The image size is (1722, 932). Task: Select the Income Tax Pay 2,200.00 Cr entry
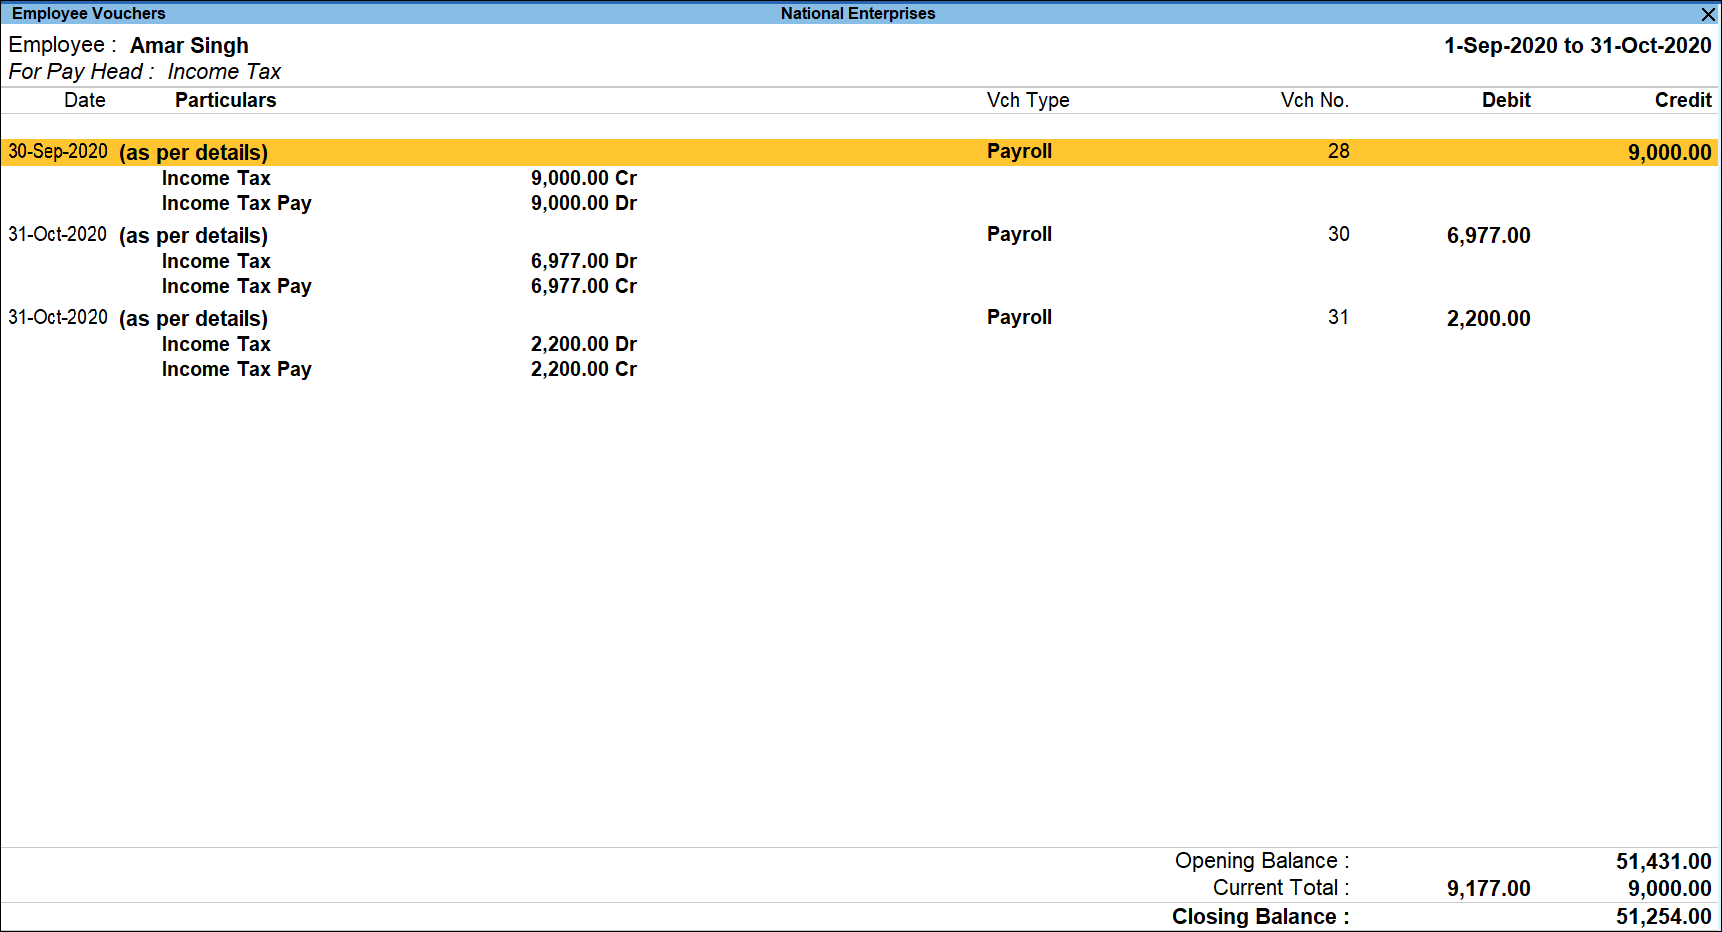(x=583, y=369)
